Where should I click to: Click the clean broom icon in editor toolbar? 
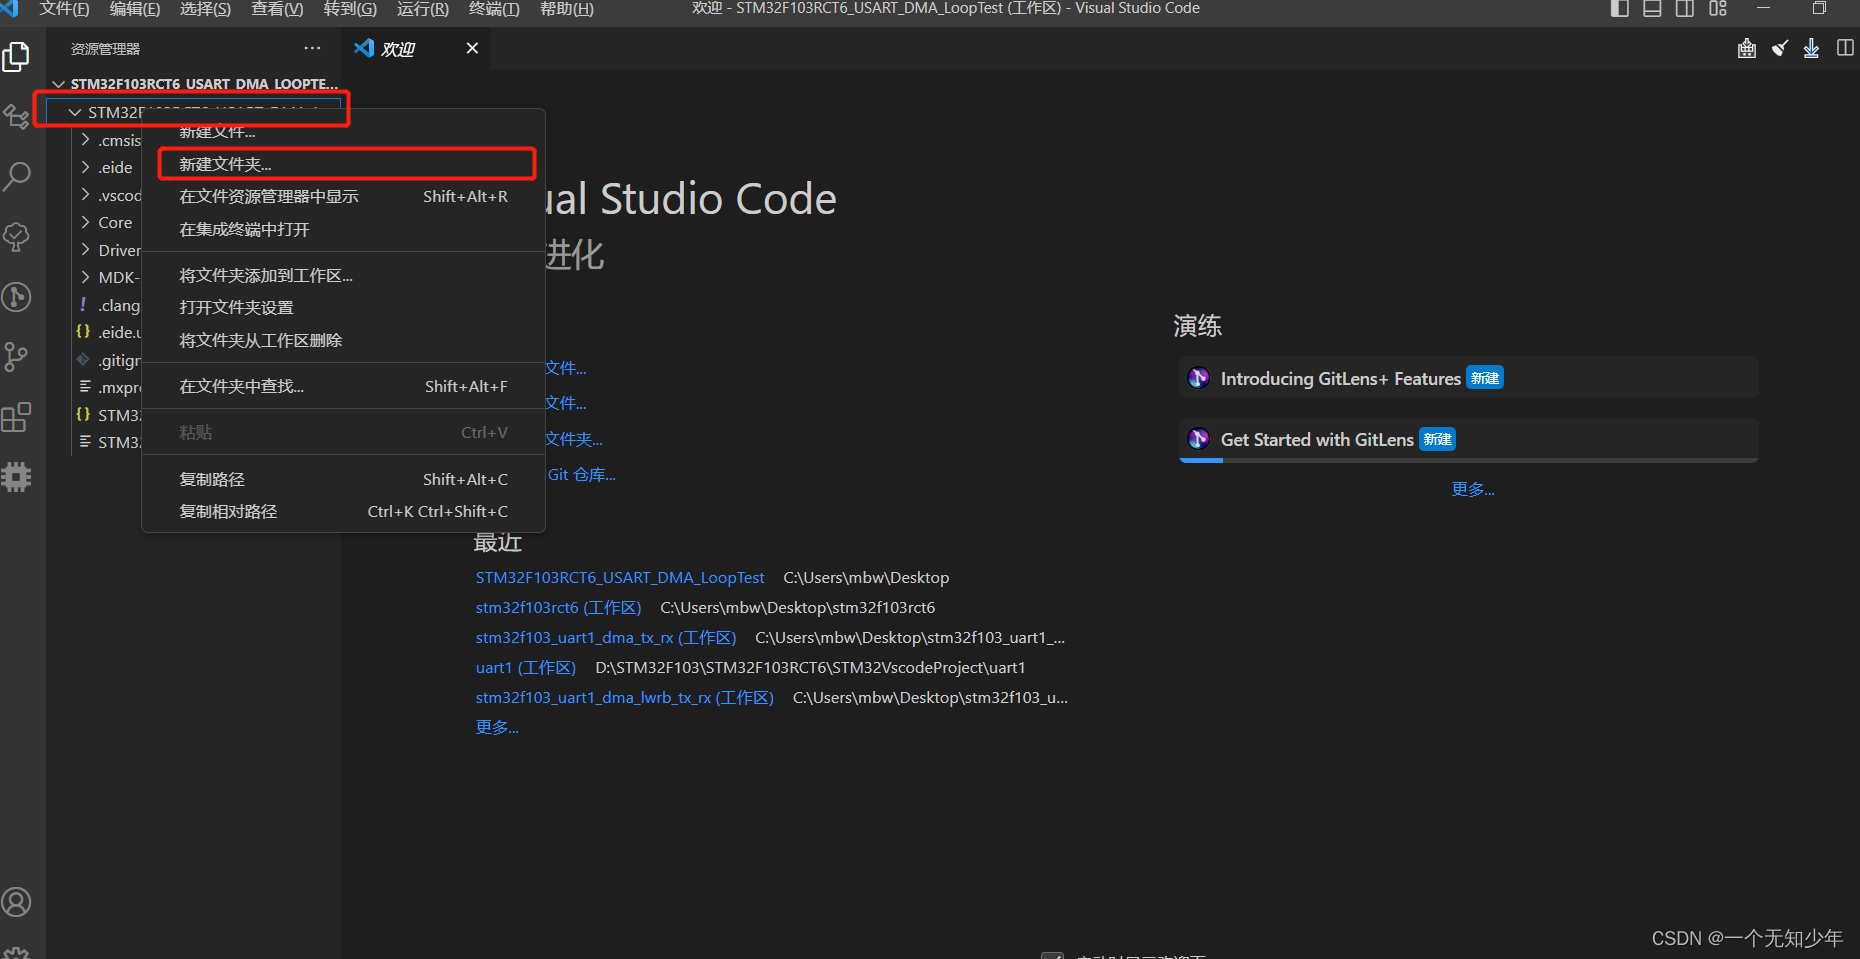(x=1779, y=48)
